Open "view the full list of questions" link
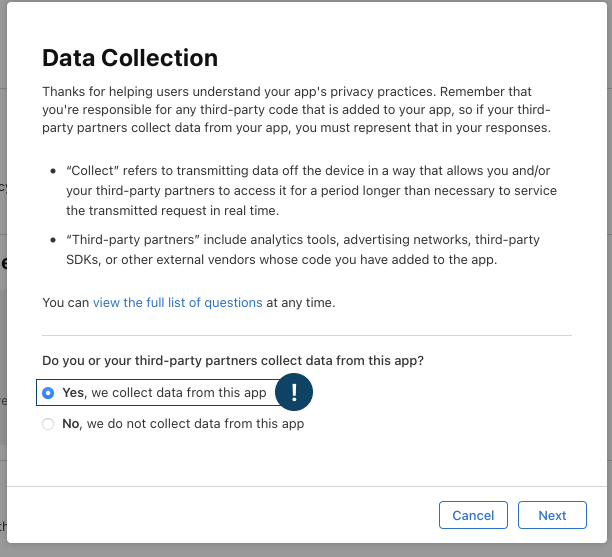This screenshot has height=557, width=612. click(178, 303)
